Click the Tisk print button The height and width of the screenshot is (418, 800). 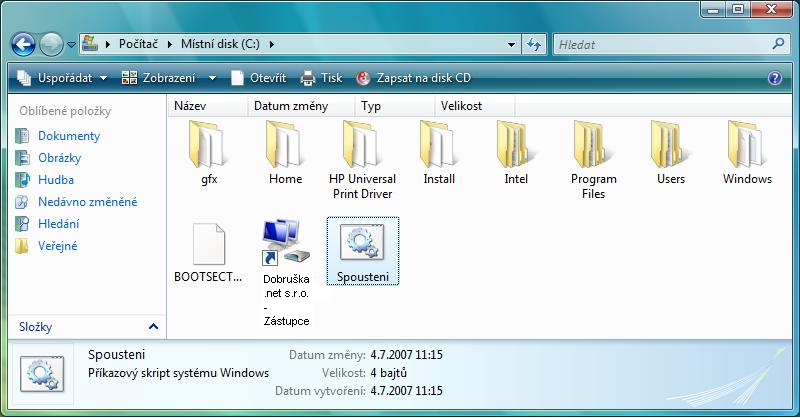pyautogui.click(x=321, y=78)
